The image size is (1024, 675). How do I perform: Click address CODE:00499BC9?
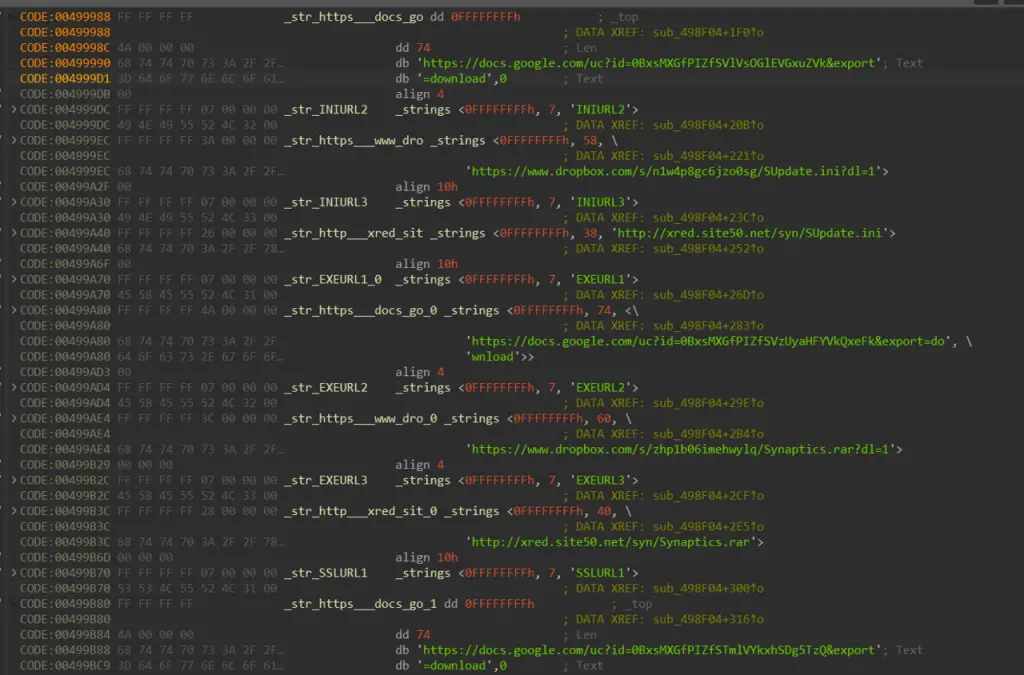pyautogui.click(x=65, y=666)
